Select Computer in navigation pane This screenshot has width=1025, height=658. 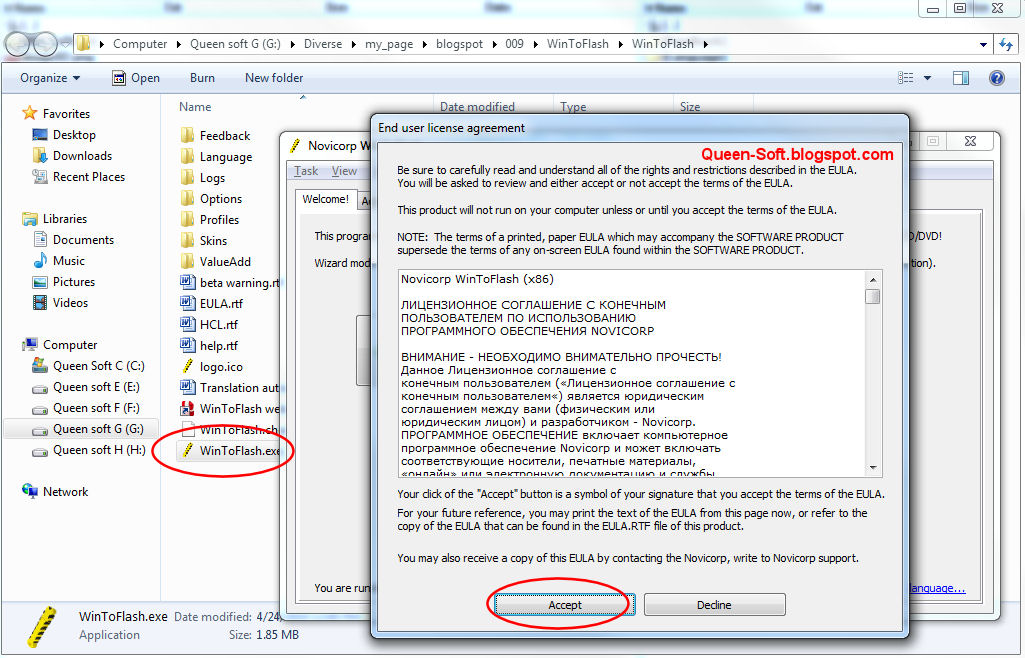pyautogui.click(x=70, y=344)
